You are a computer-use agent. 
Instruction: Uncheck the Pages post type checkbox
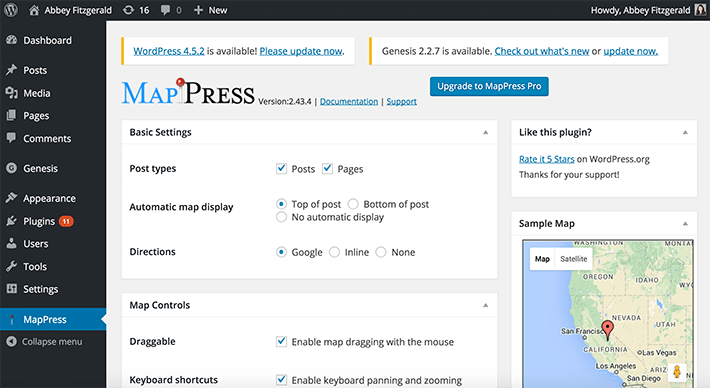coord(327,168)
